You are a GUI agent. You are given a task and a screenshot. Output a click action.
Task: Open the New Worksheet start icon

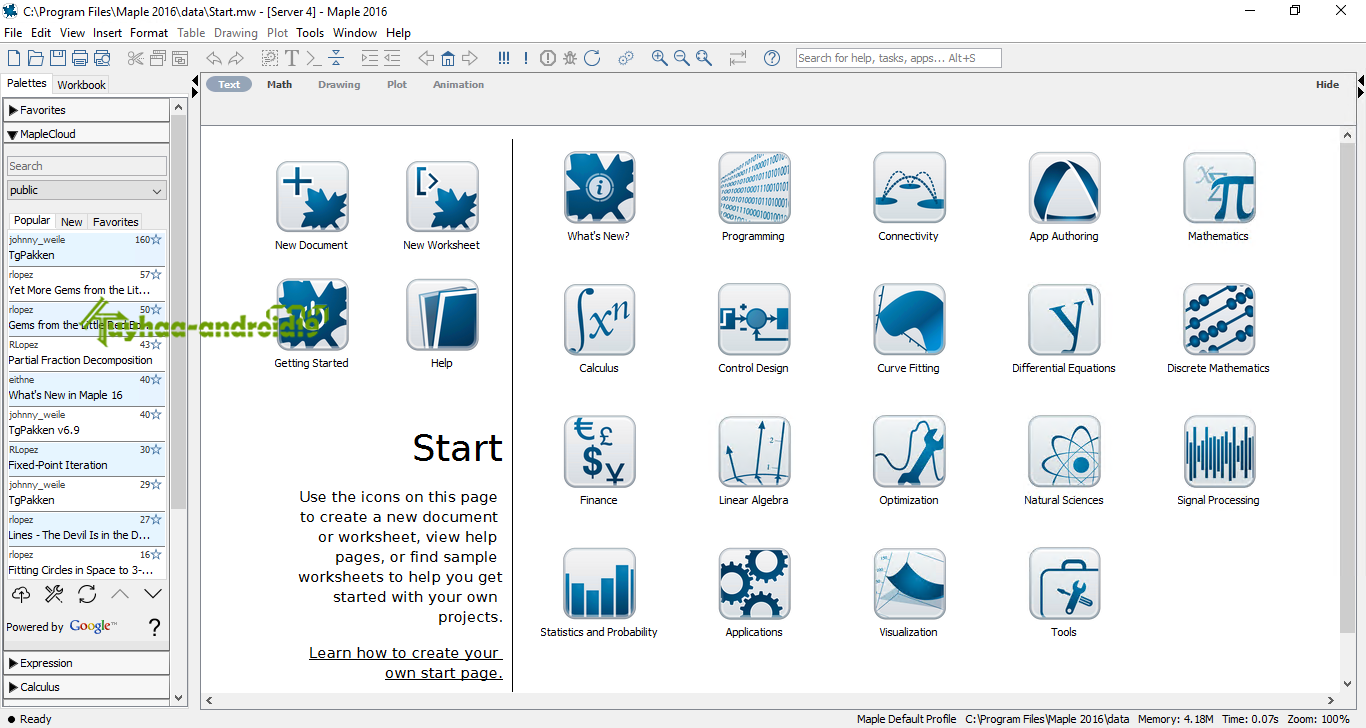point(442,197)
